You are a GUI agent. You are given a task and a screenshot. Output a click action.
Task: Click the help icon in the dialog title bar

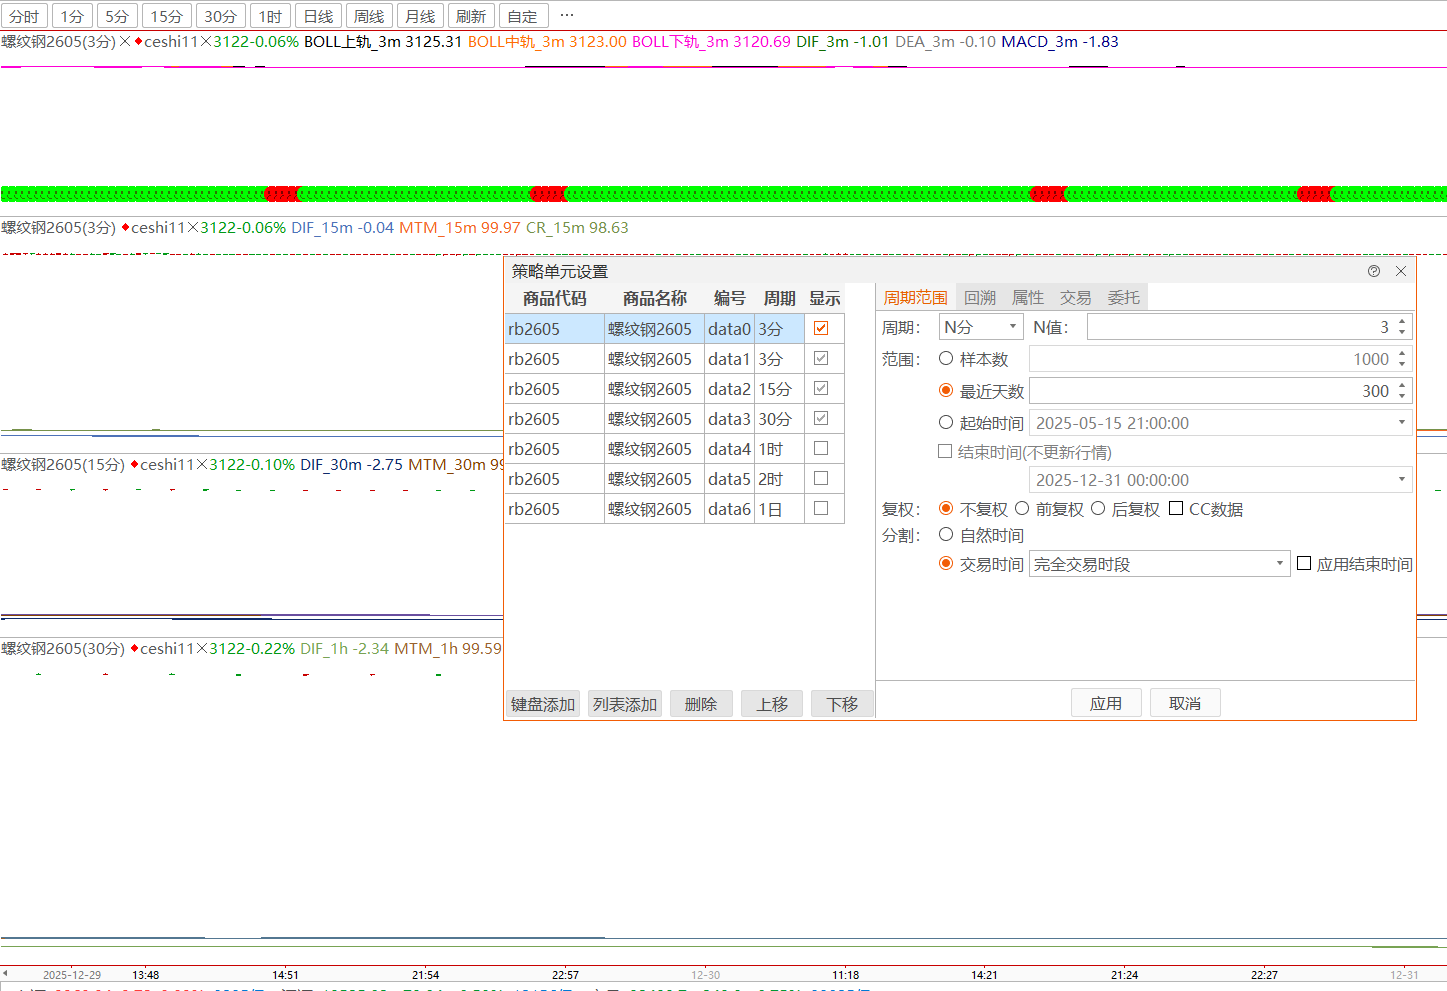coord(1373,271)
